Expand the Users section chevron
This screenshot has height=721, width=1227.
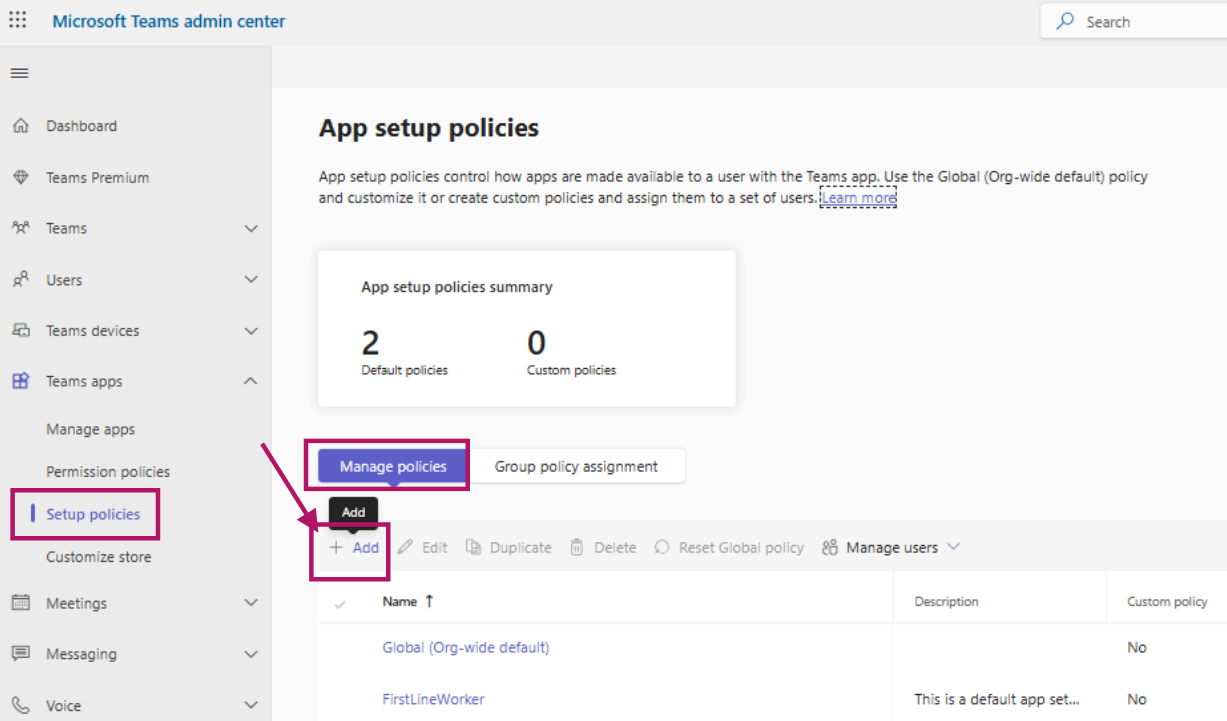click(x=251, y=280)
